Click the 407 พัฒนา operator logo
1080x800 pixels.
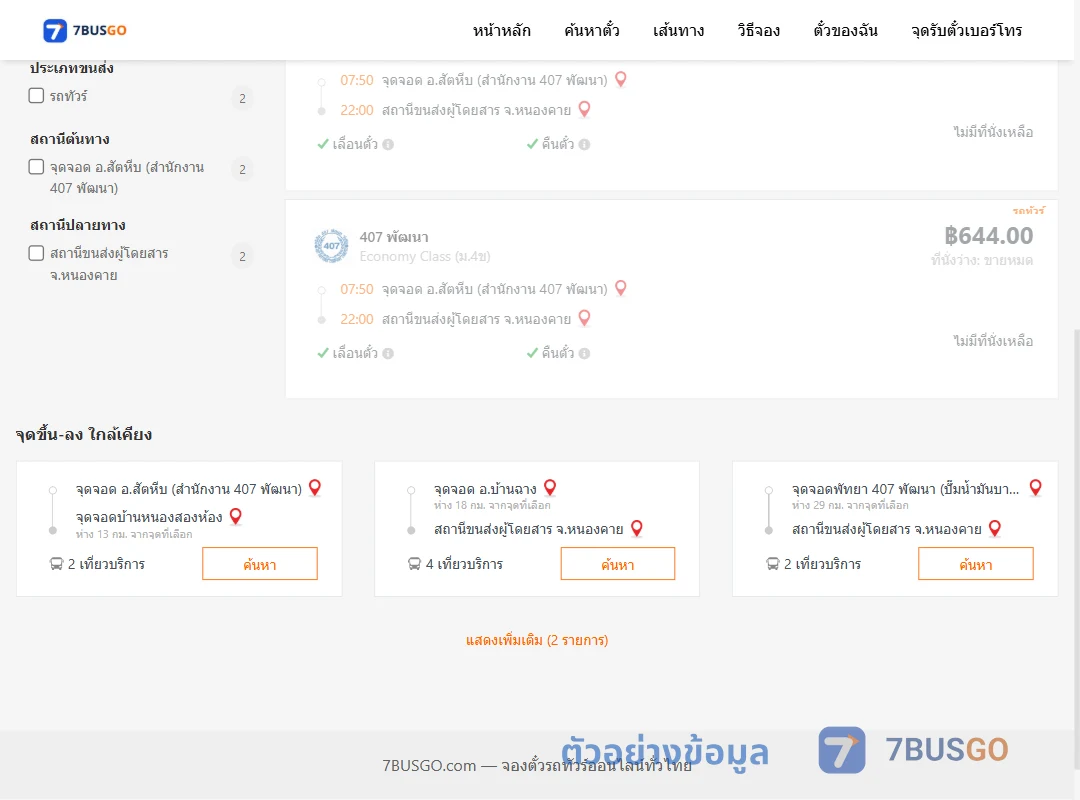tap(331, 246)
